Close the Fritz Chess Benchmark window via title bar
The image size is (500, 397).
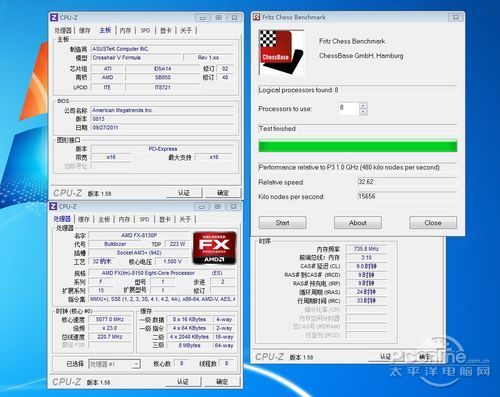point(455,17)
